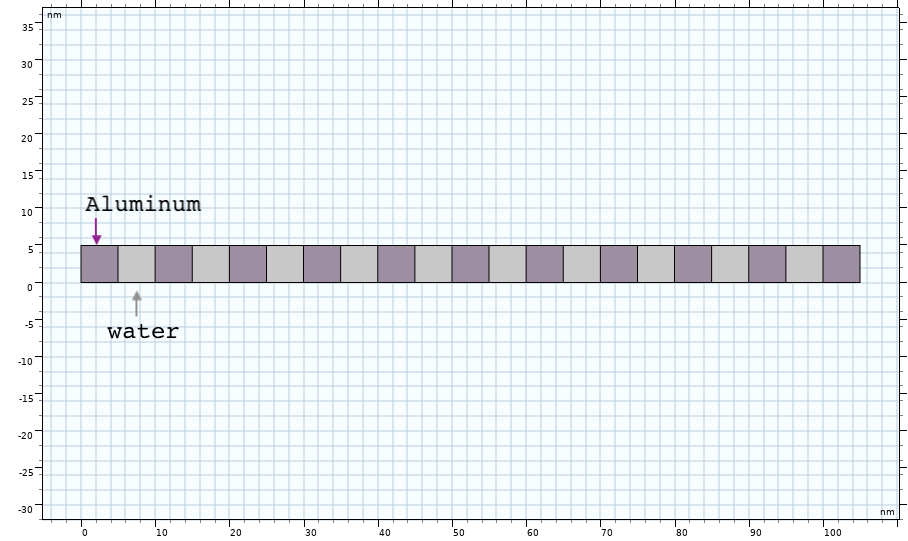
Task: Select the water block spanning 95 to 100 nm
Action: (804, 264)
